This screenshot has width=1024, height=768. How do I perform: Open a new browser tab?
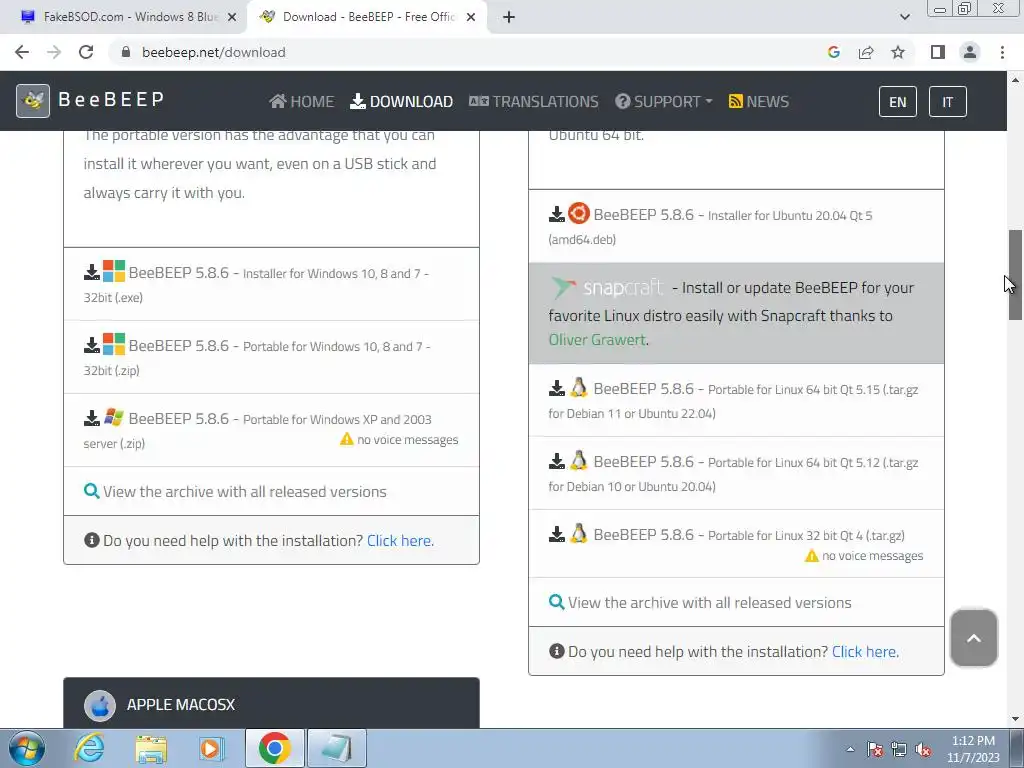click(509, 17)
